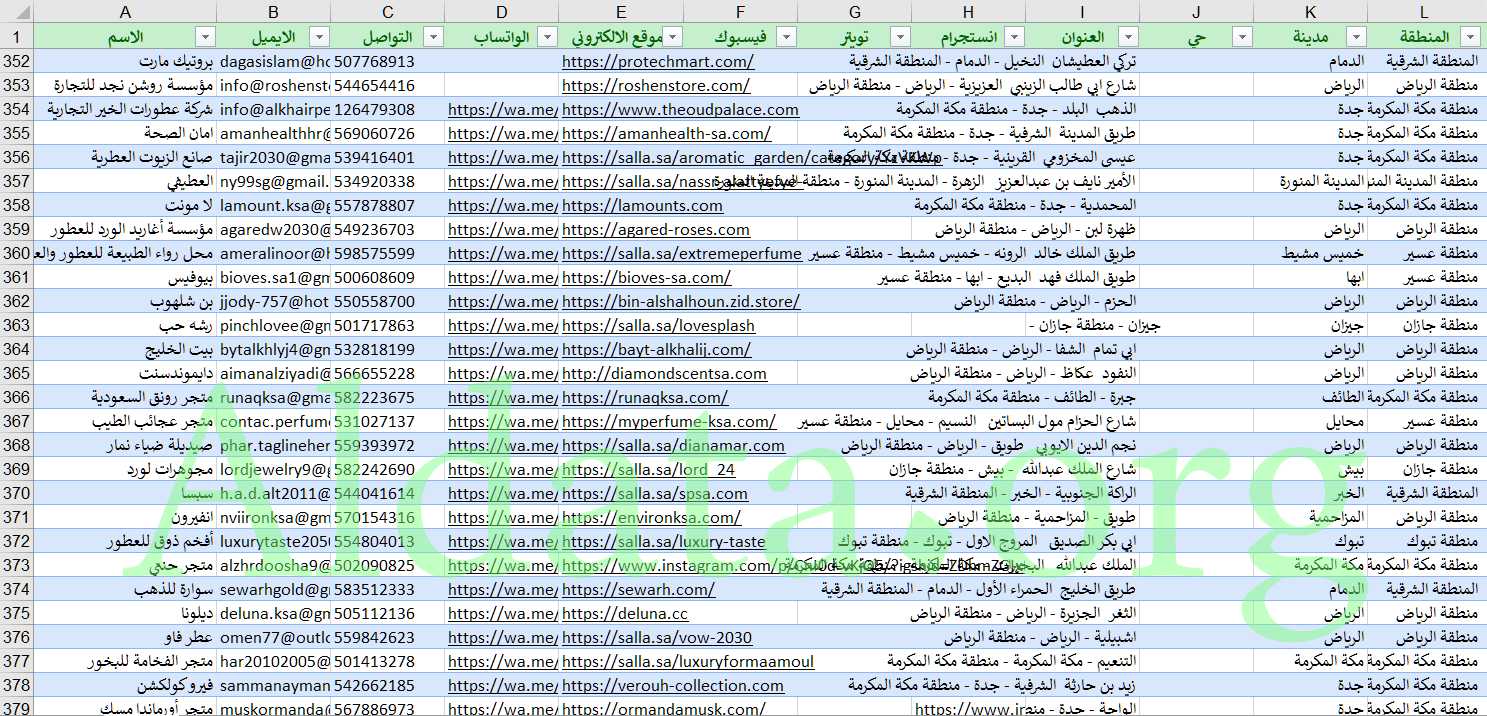This screenshot has width=1487, height=716.
Task: Select the name cell دايموندسنت
Action: click(125, 373)
